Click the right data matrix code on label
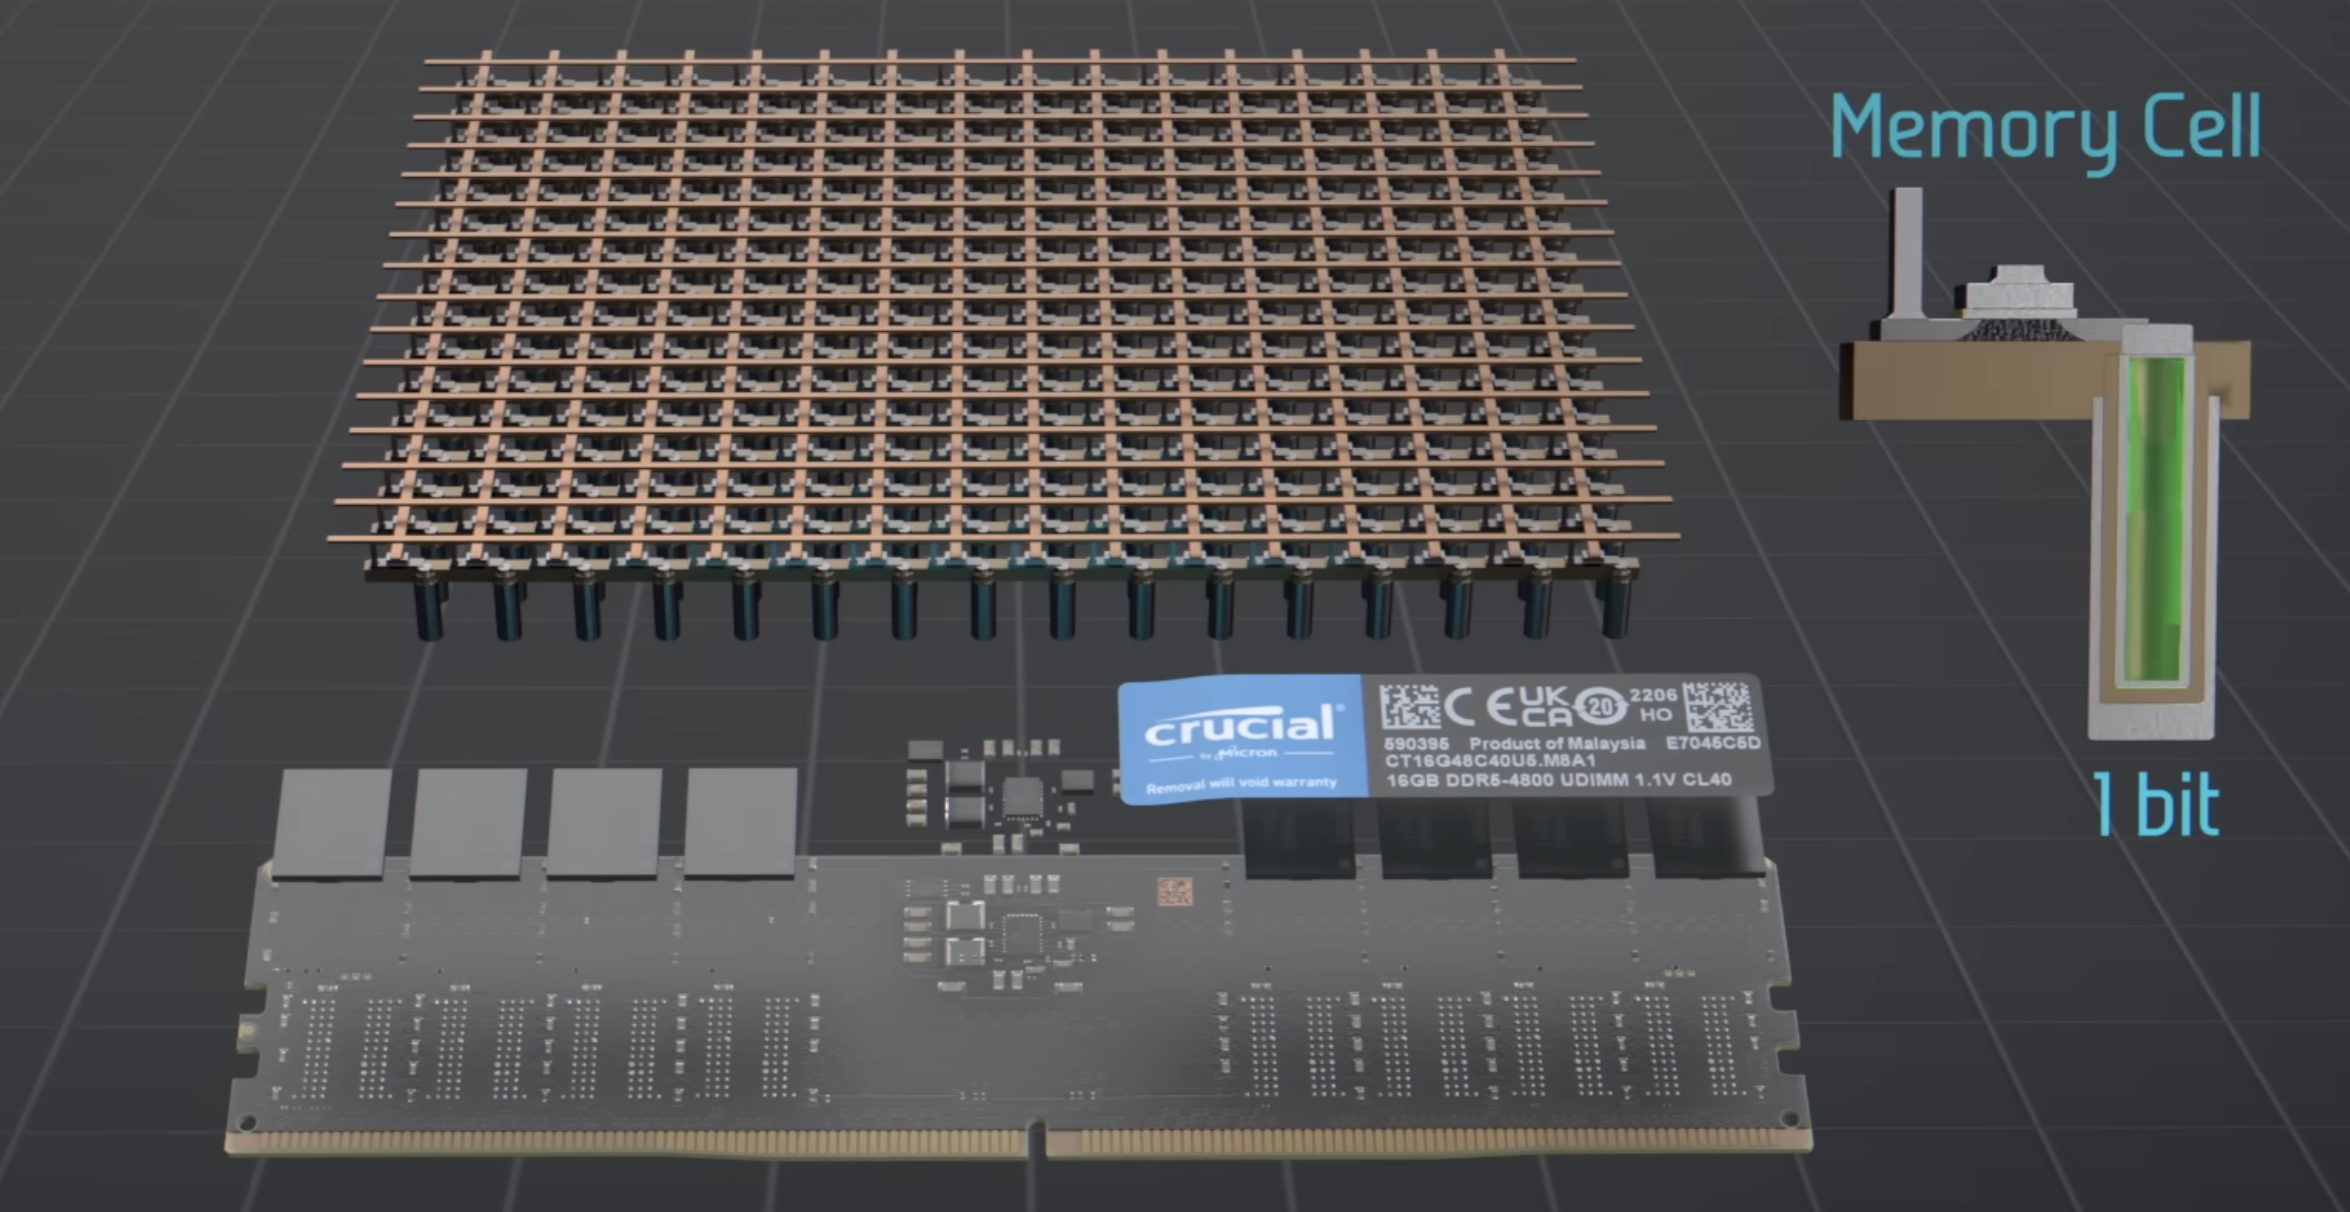 pos(1717,708)
